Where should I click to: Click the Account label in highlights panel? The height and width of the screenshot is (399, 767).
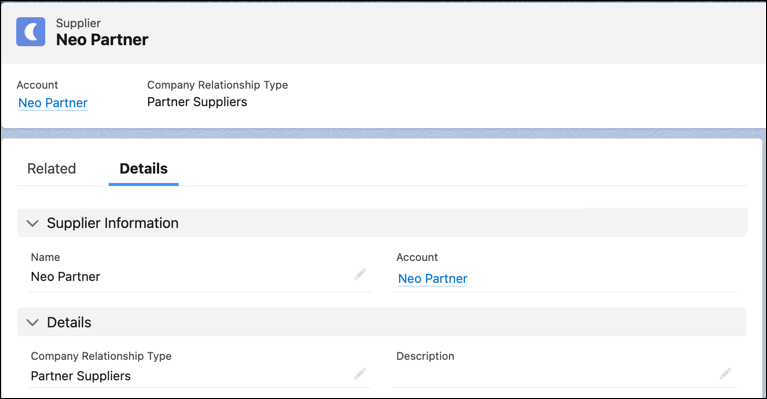click(37, 85)
